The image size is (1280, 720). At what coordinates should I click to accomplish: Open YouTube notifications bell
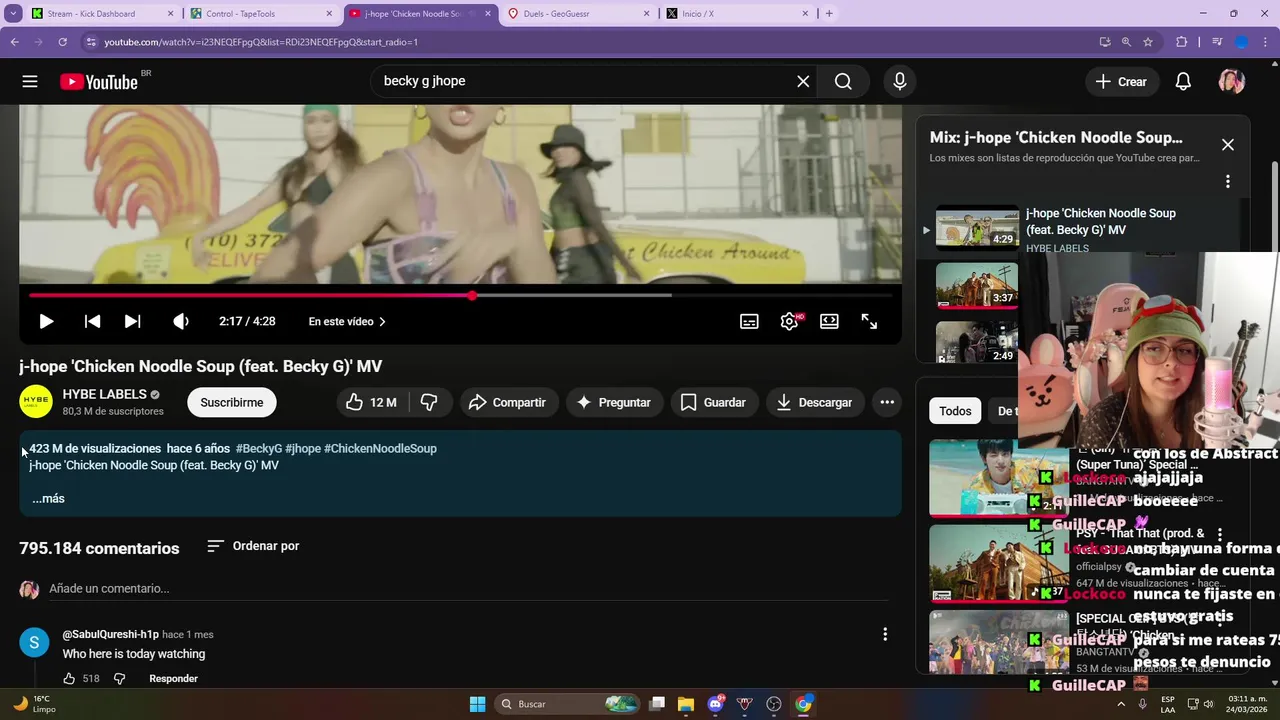[1183, 82]
